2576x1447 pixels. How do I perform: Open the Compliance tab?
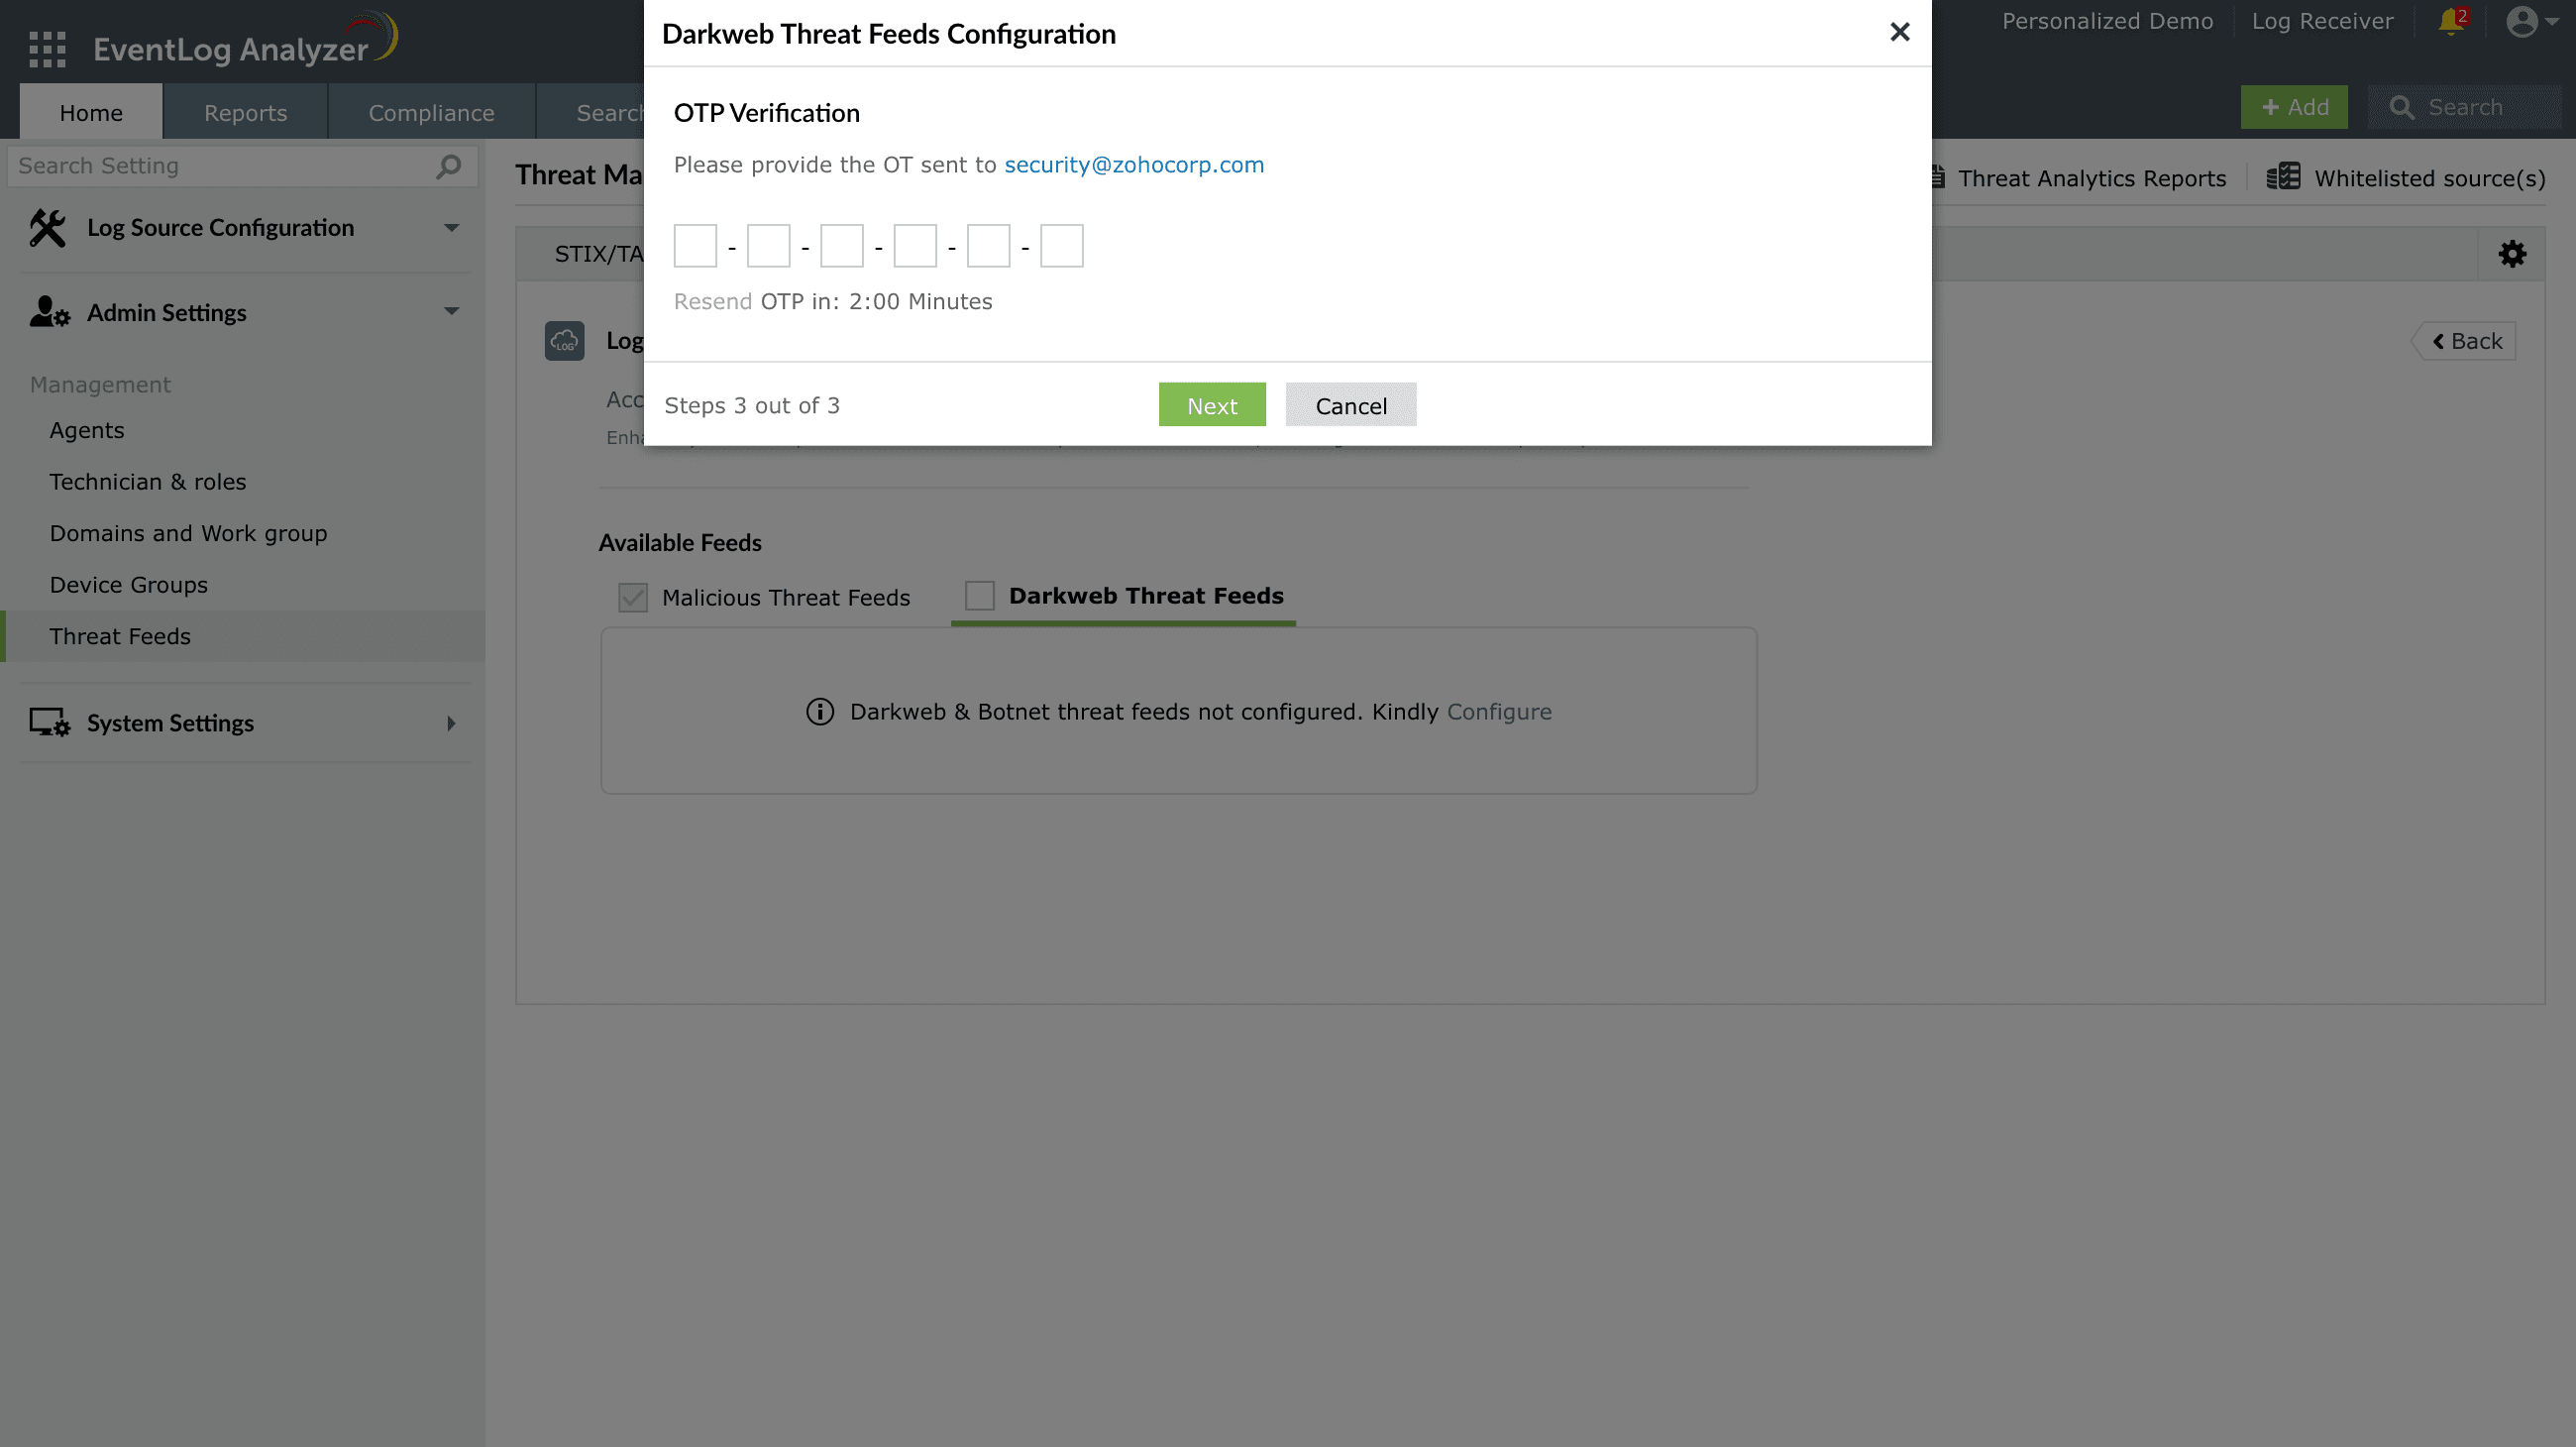coord(431,112)
